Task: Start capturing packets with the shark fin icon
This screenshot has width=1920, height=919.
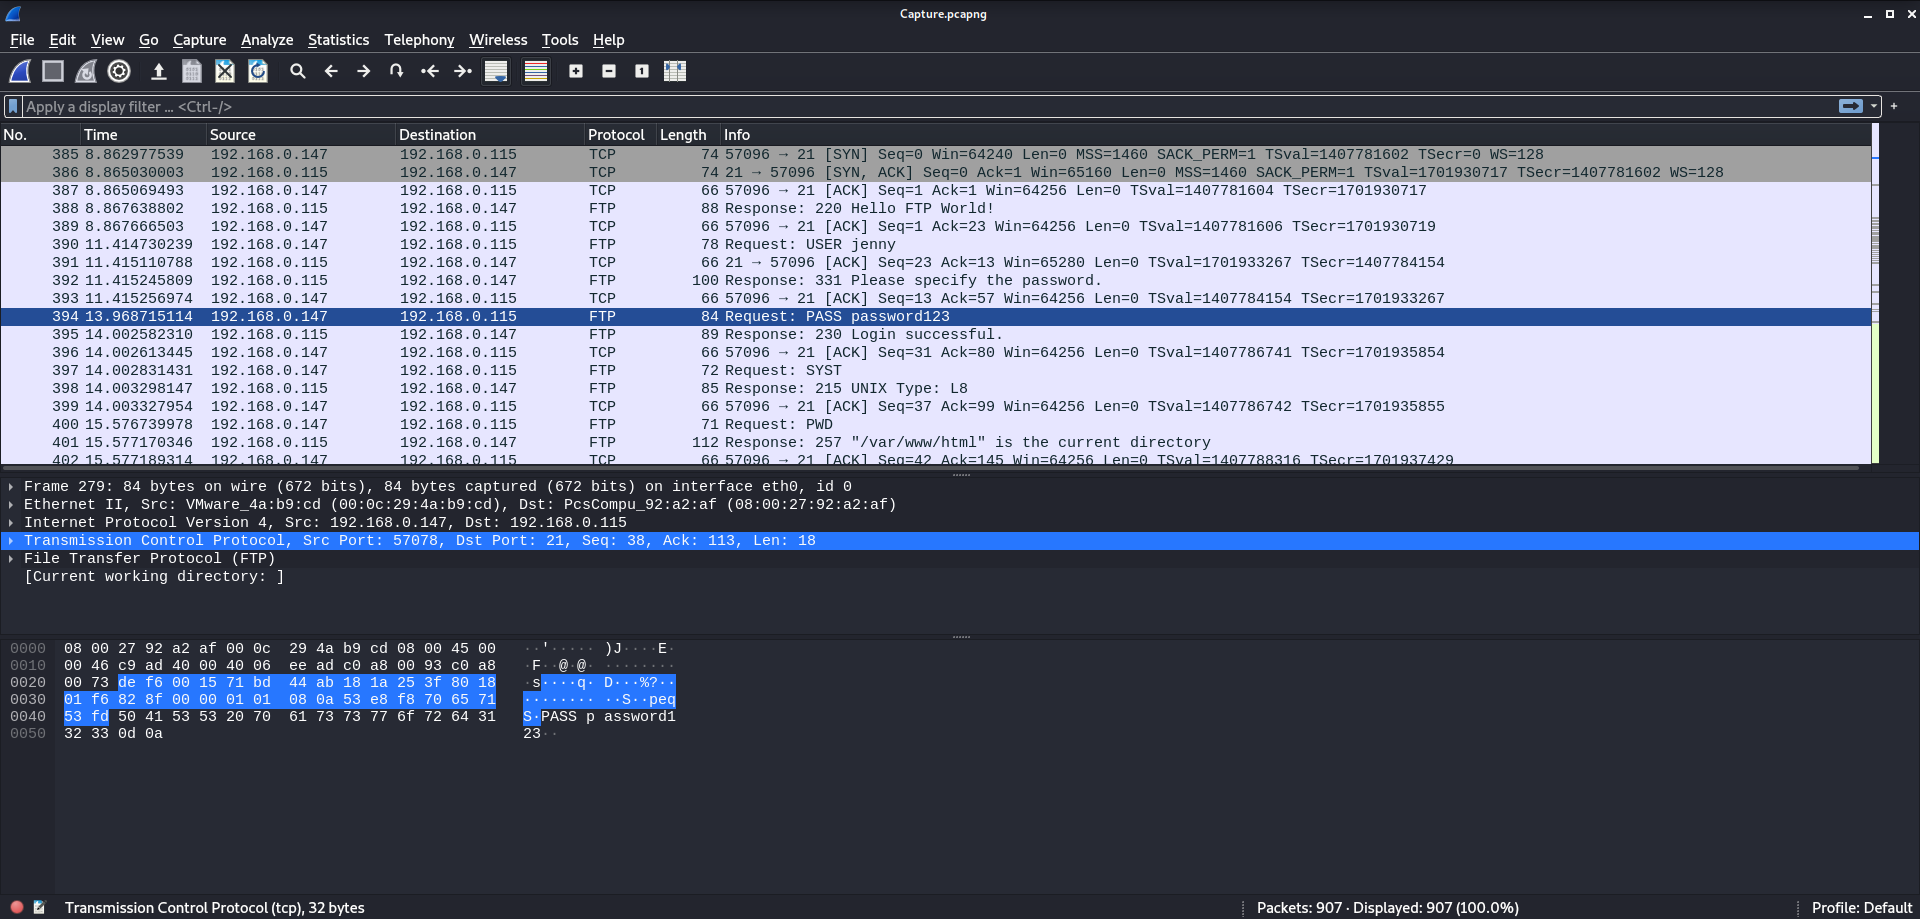Action: (x=20, y=71)
